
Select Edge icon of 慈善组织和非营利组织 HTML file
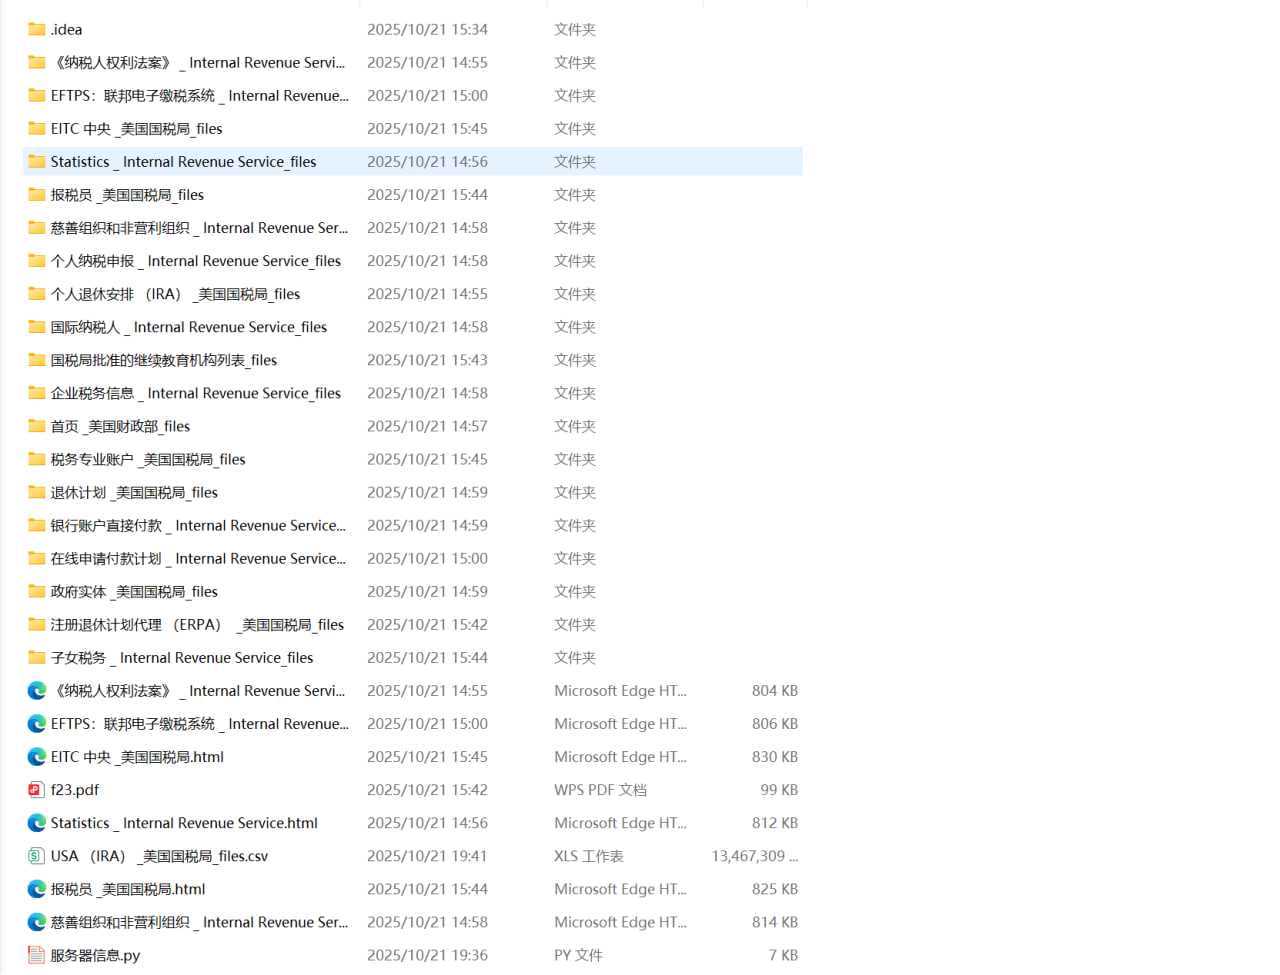coord(37,921)
